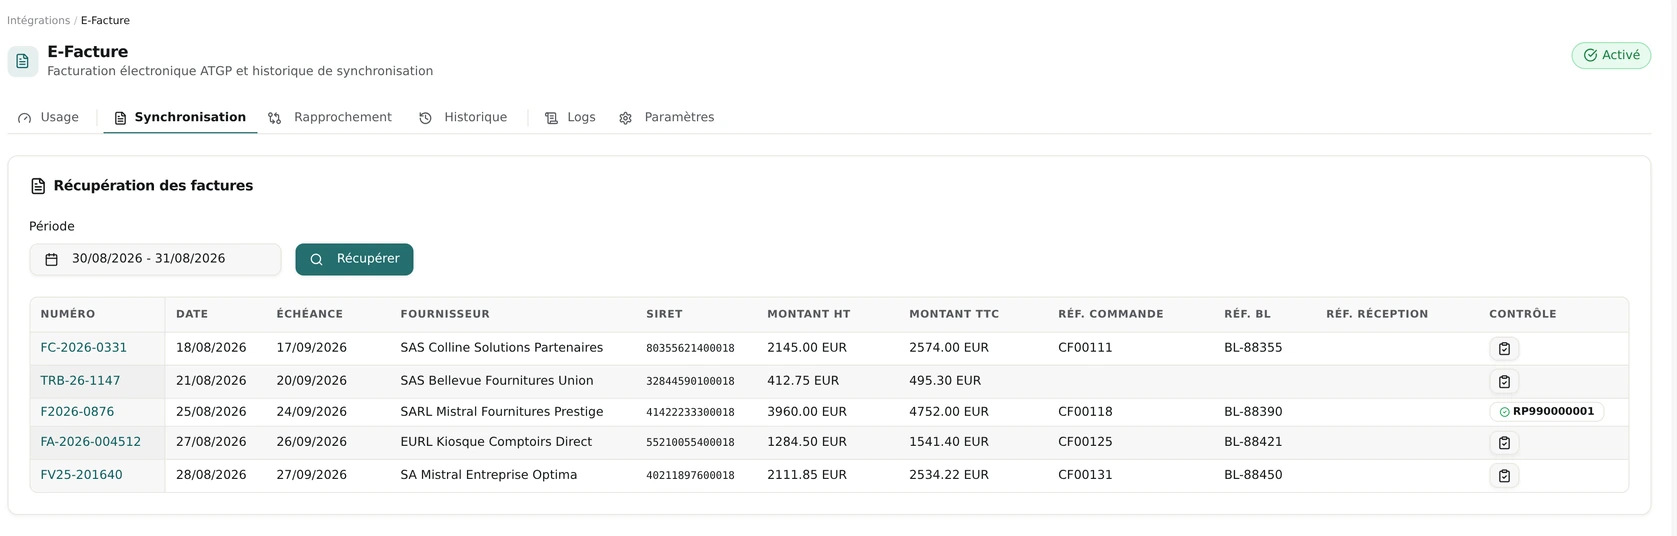
Task: Click SIRET 32844590100018
Action: tap(690, 382)
